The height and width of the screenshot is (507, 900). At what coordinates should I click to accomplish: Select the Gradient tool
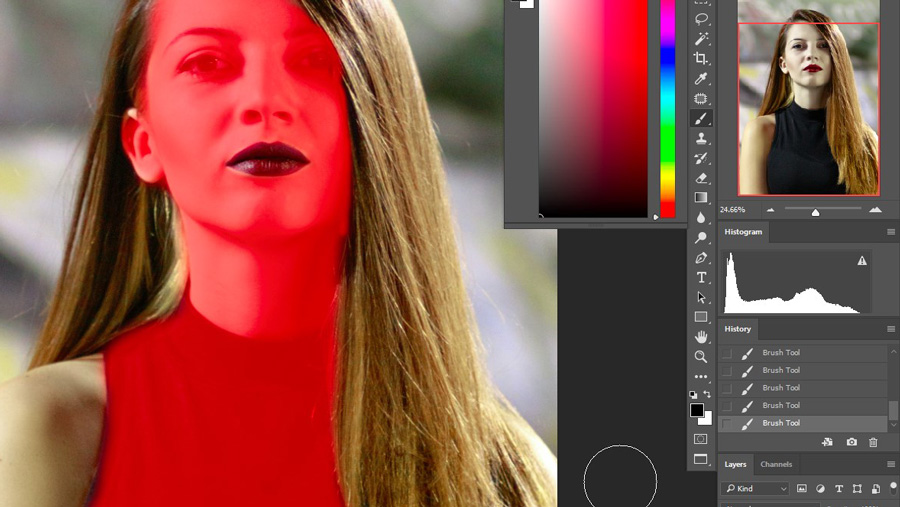click(x=701, y=198)
